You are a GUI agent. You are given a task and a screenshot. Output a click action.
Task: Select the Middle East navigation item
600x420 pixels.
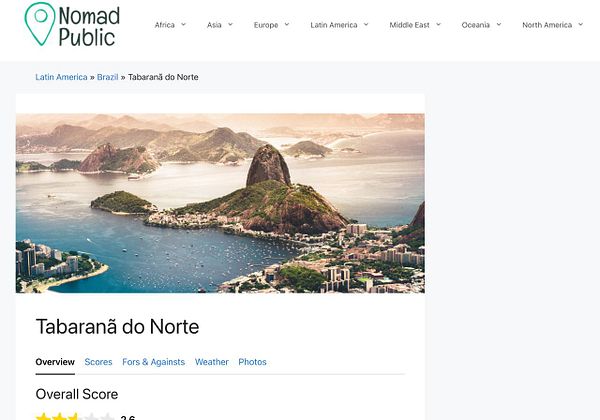point(409,25)
